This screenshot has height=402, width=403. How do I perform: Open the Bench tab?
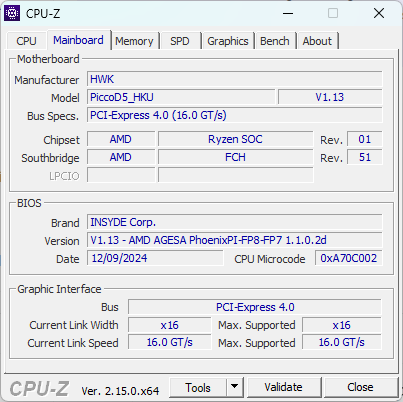click(275, 41)
